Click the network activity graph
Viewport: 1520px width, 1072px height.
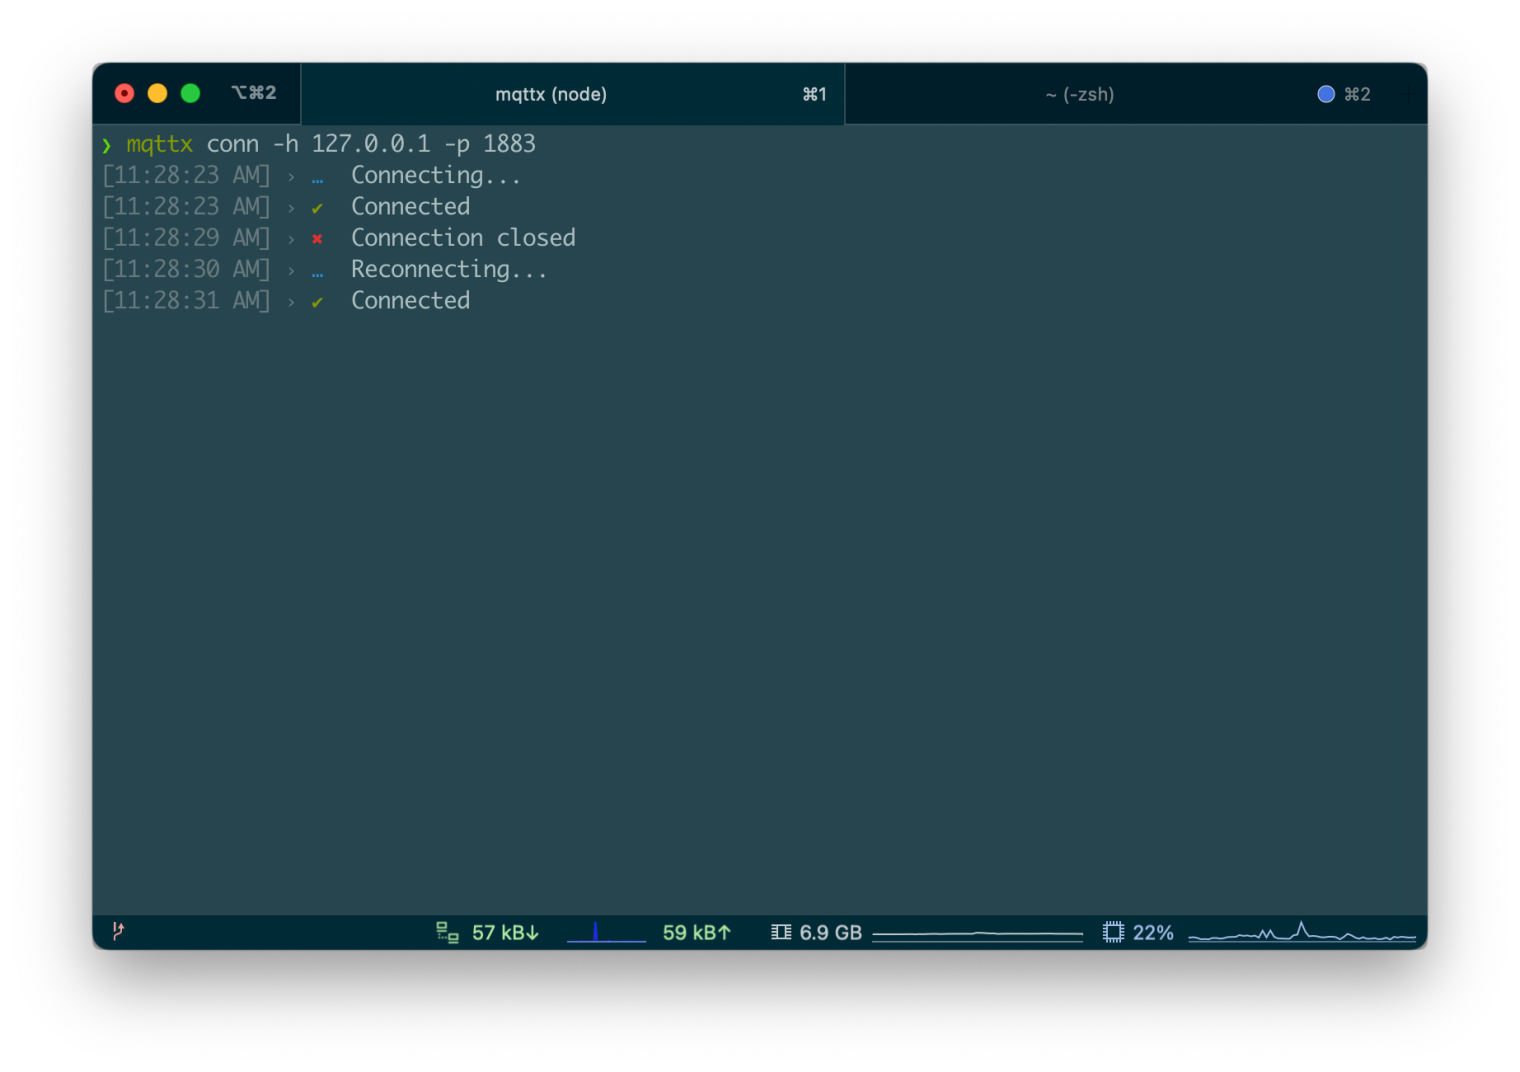[606, 932]
